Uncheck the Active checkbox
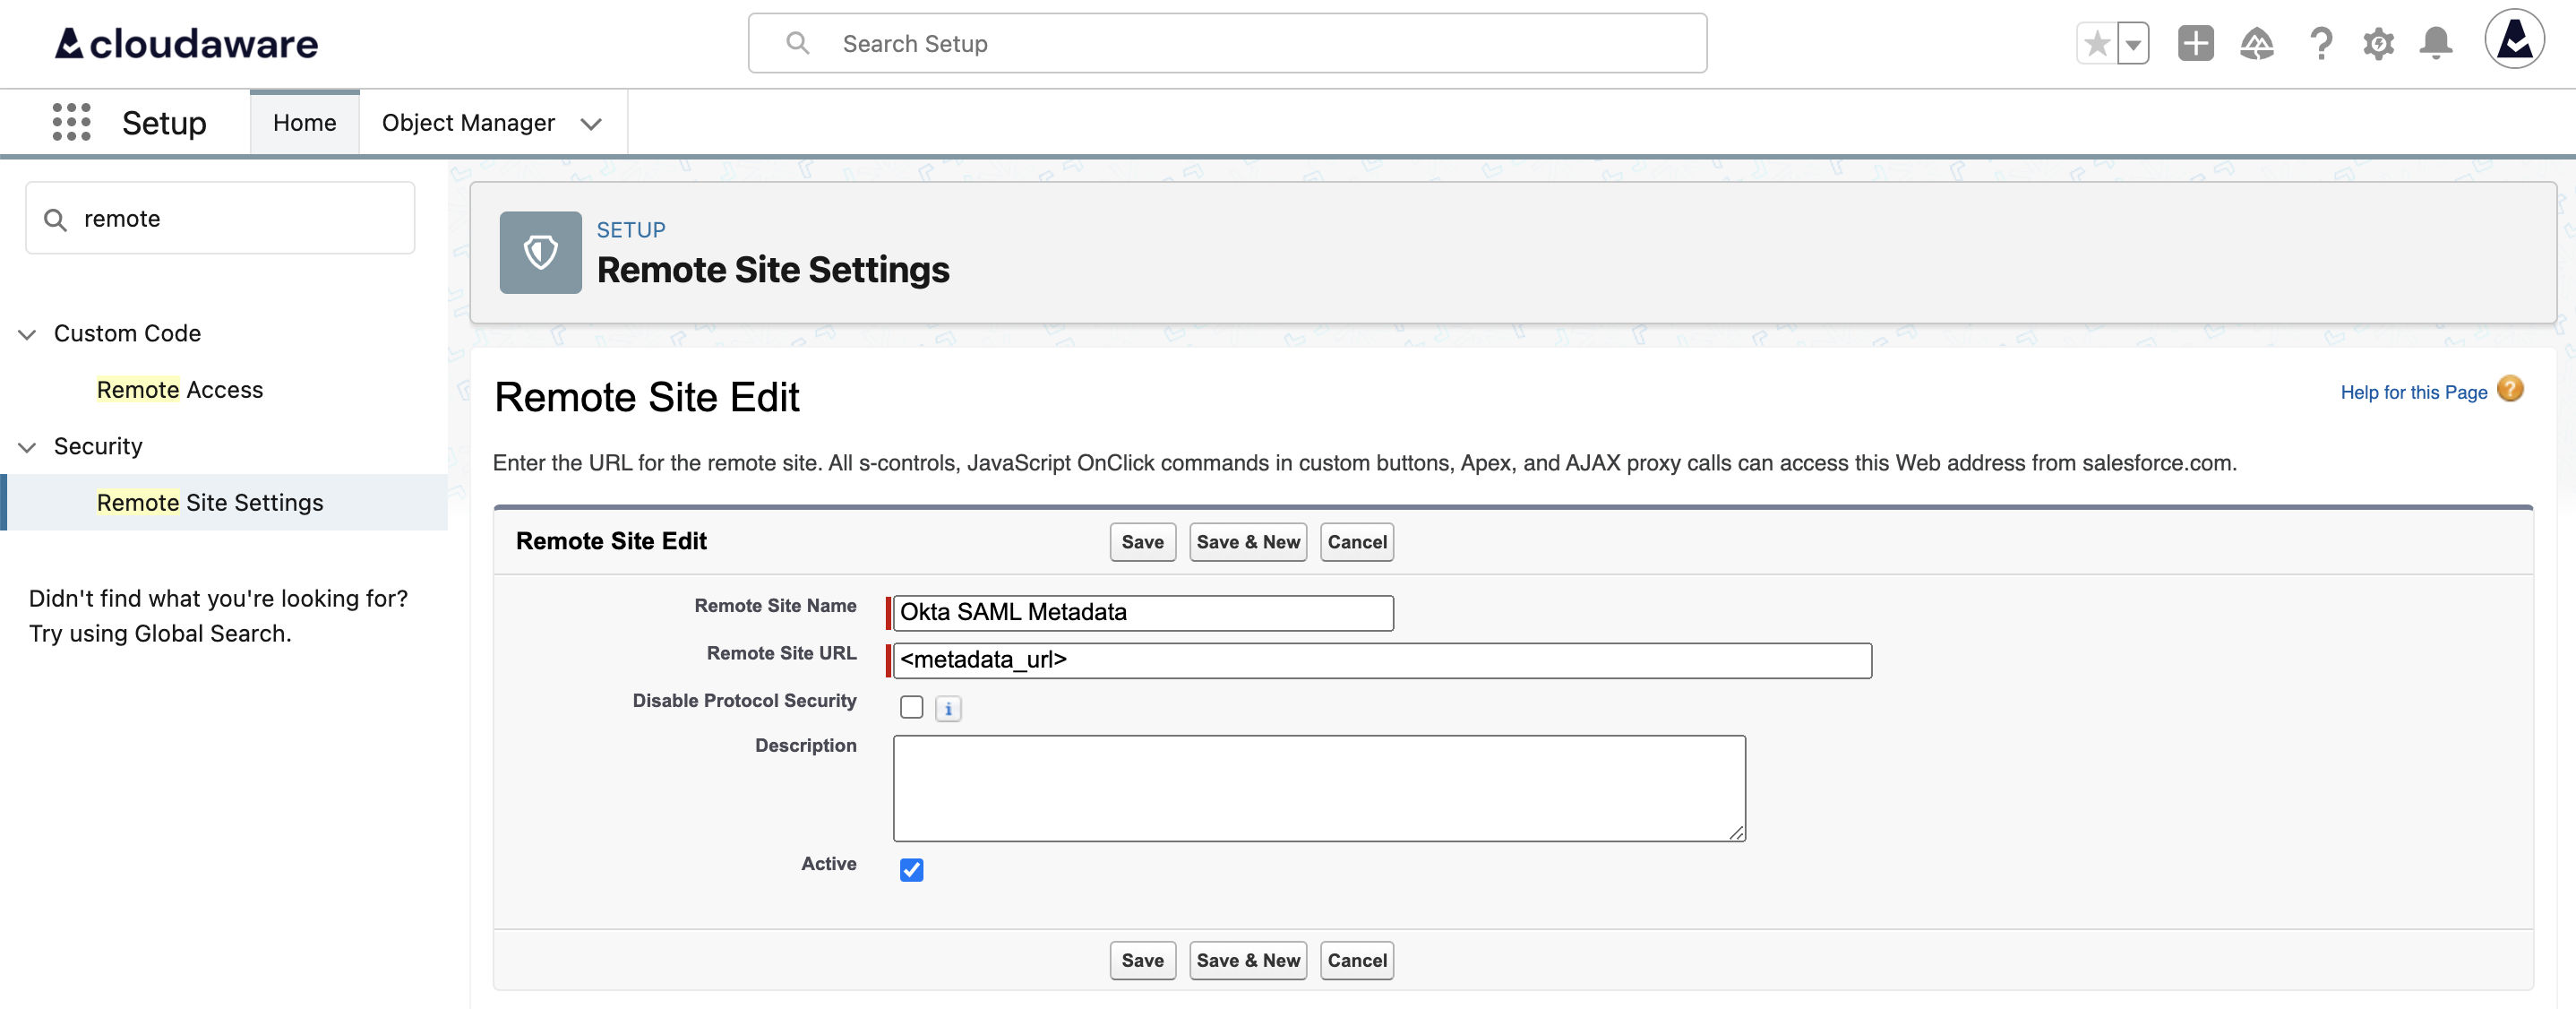Image resolution: width=2576 pixels, height=1009 pixels. (x=910, y=870)
